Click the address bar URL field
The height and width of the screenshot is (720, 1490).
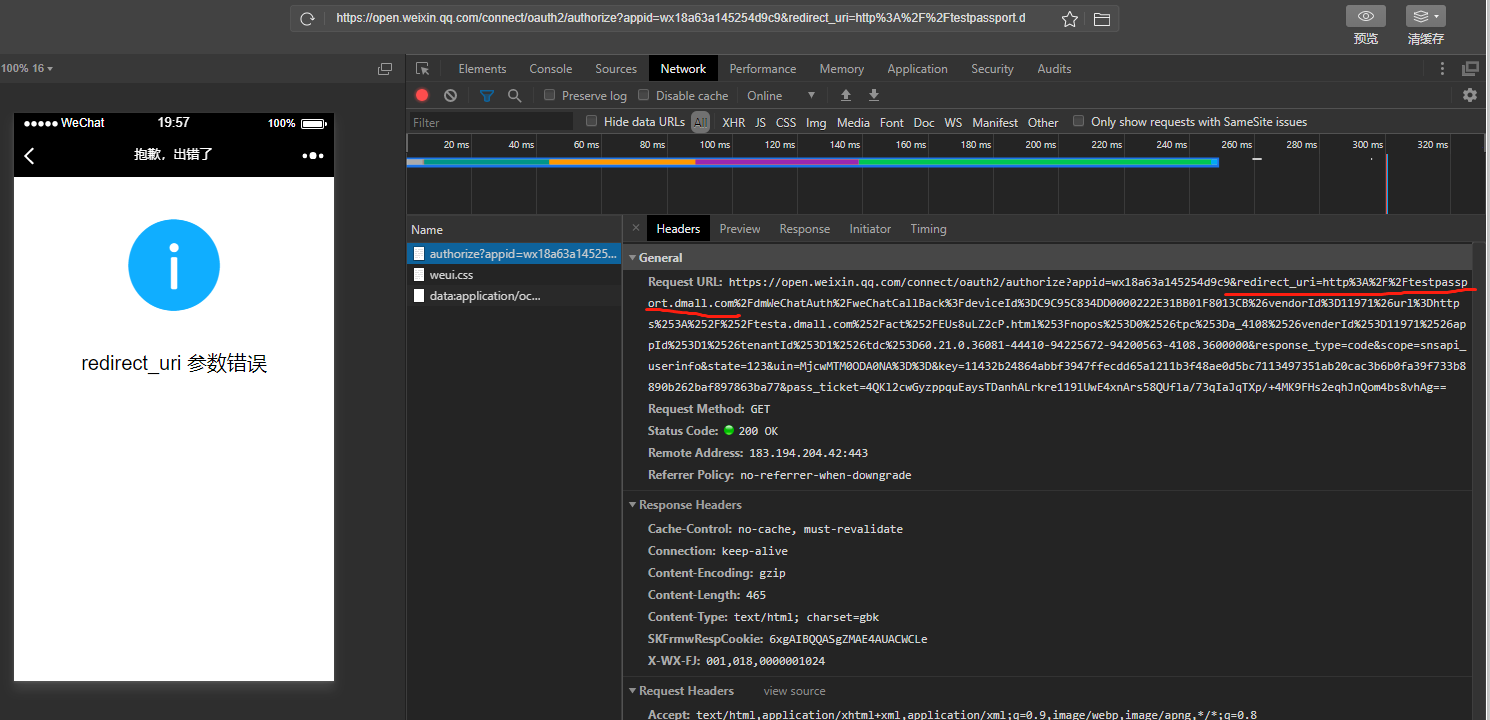click(x=680, y=18)
